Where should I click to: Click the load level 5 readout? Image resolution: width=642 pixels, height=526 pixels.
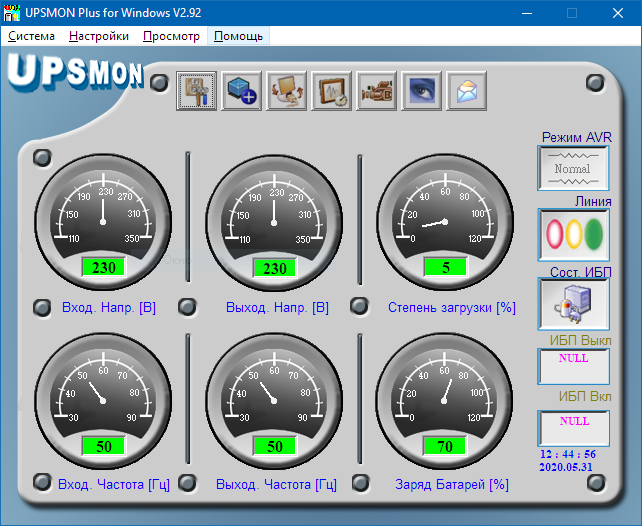(x=446, y=267)
